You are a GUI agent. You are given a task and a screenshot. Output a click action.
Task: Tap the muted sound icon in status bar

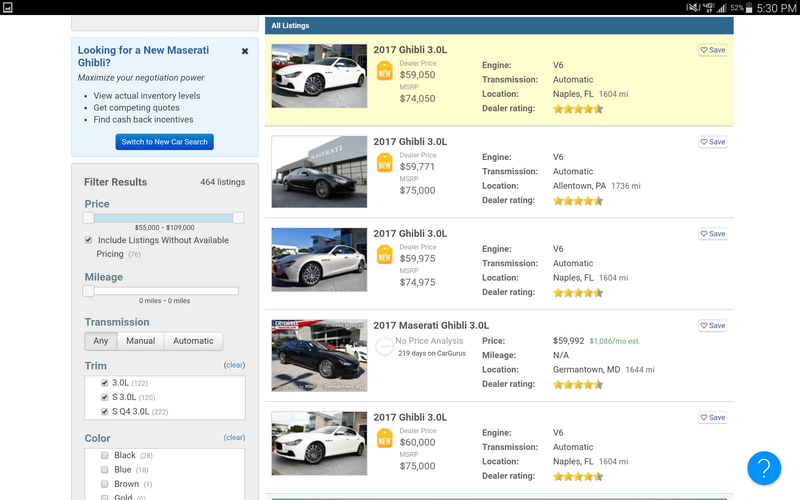(x=693, y=7)
